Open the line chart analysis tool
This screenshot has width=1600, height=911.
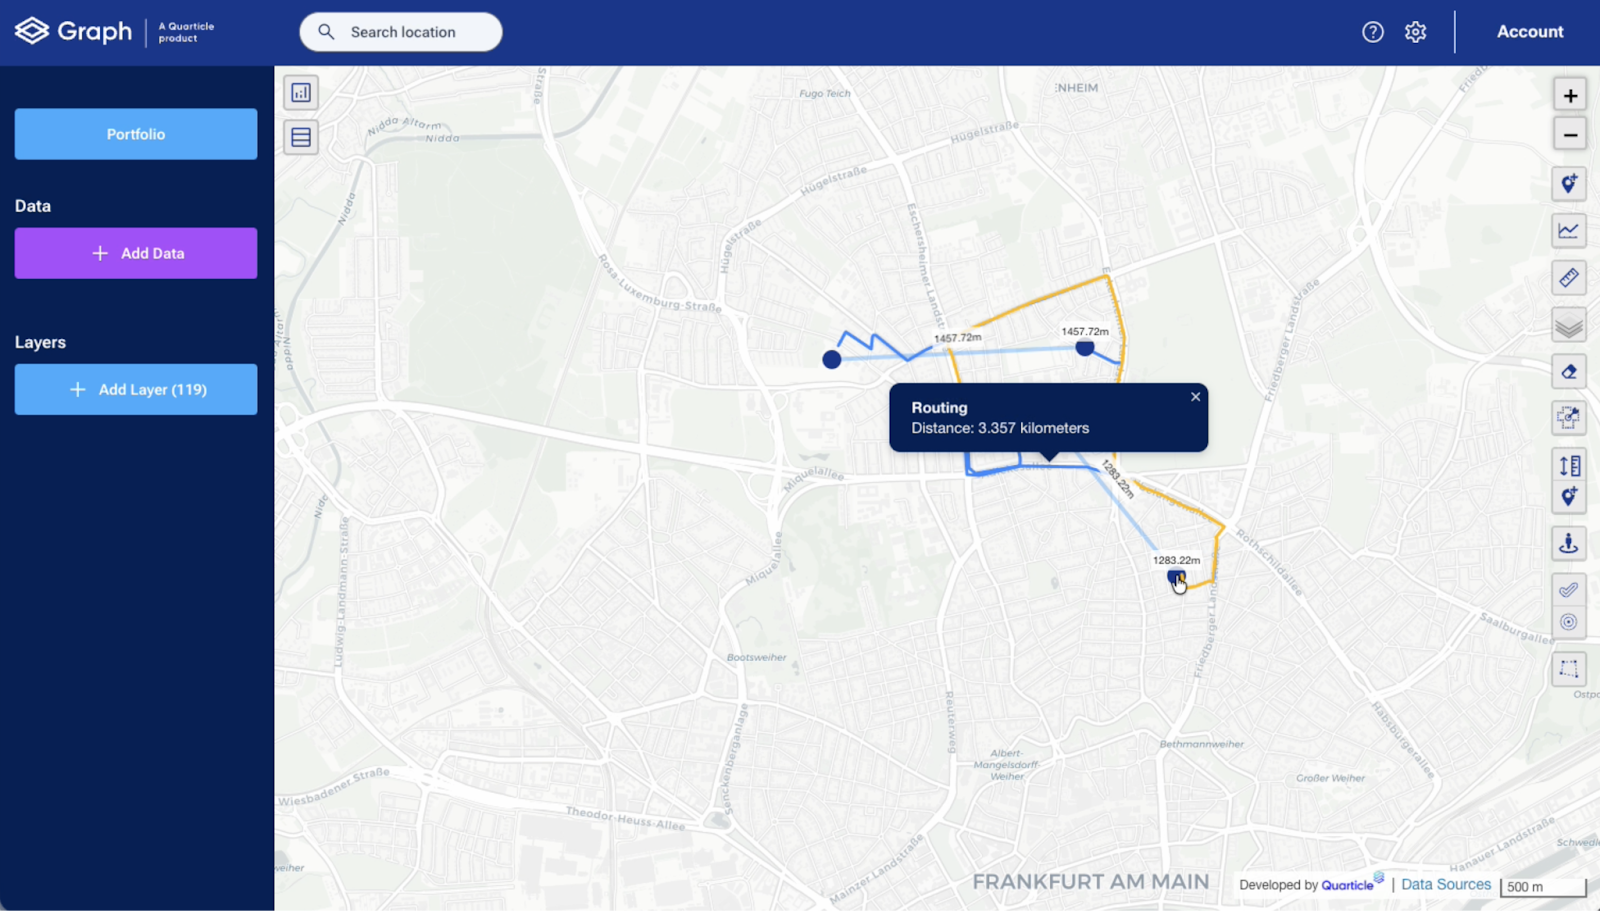[x=1569, y=231]
